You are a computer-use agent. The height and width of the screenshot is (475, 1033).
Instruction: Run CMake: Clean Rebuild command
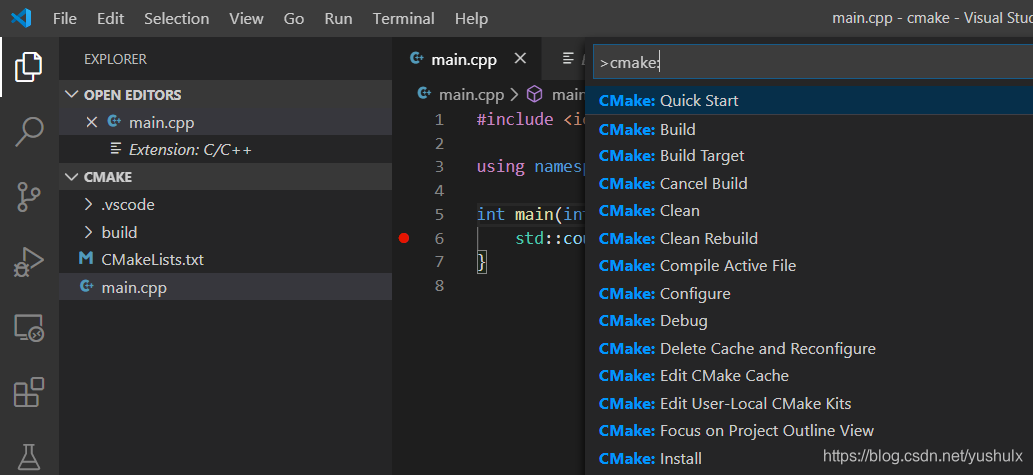(809, 238)
